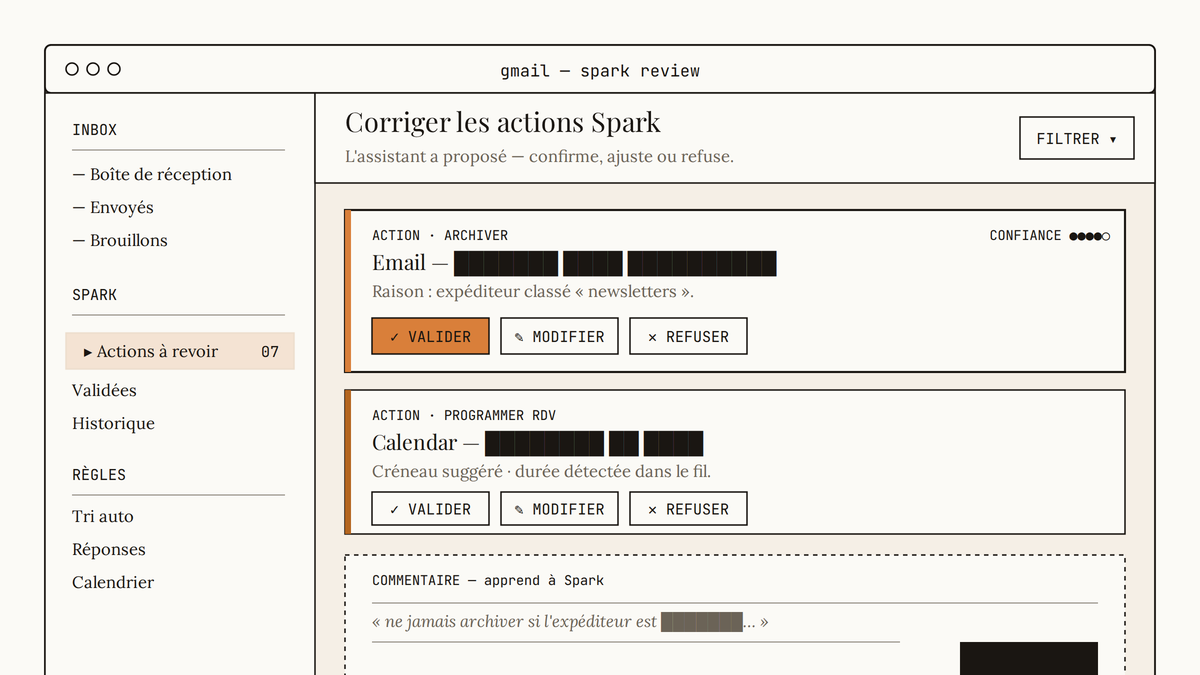Click the label ACTION · ARCHIVER
The width and height of the screenshot is (1200, 675).
440,235
